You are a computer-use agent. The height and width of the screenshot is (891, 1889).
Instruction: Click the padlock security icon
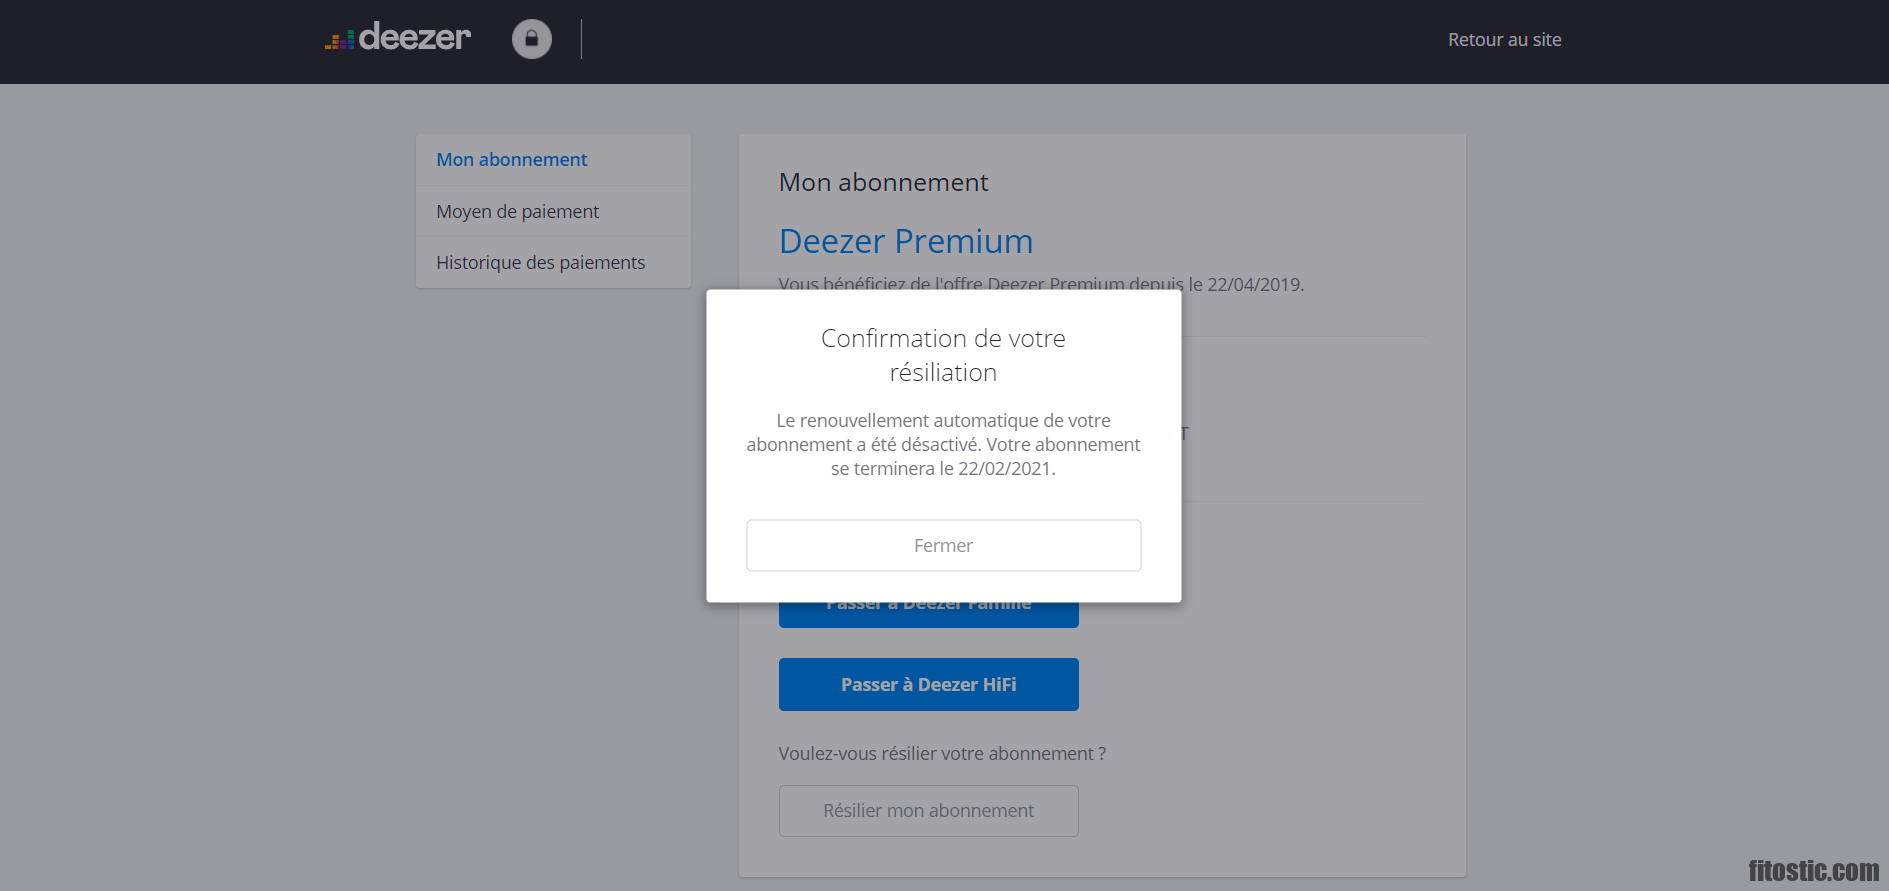(x=532, y=39)
